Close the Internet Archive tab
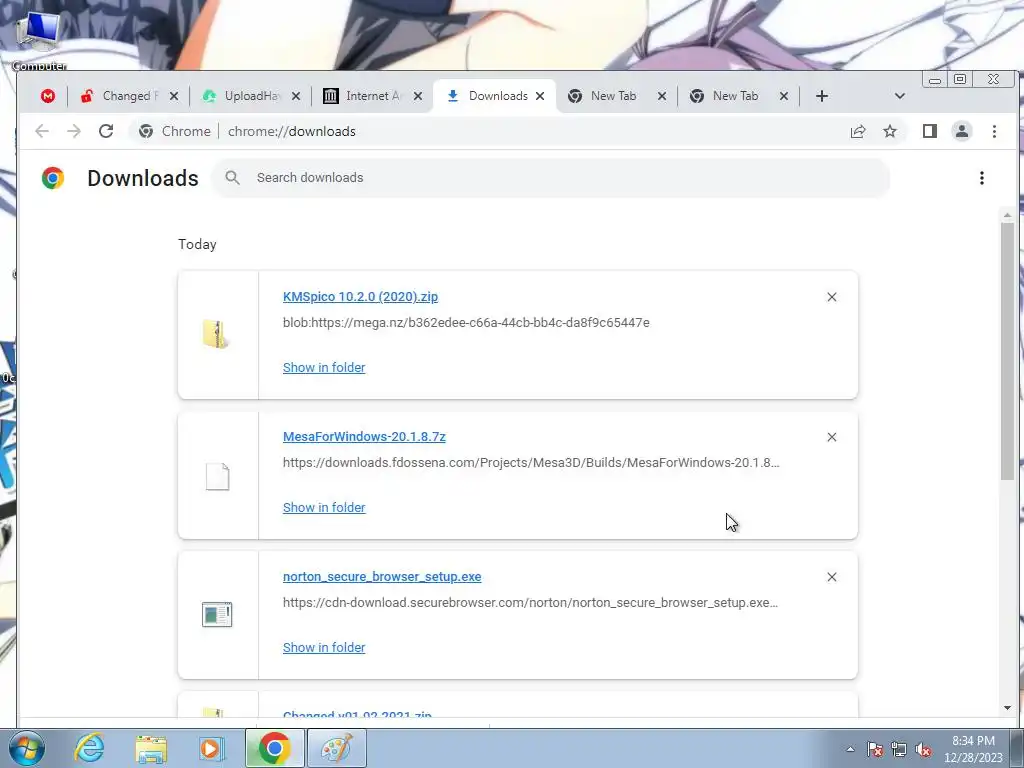1024x768 pixels. [x=418, y=96]
